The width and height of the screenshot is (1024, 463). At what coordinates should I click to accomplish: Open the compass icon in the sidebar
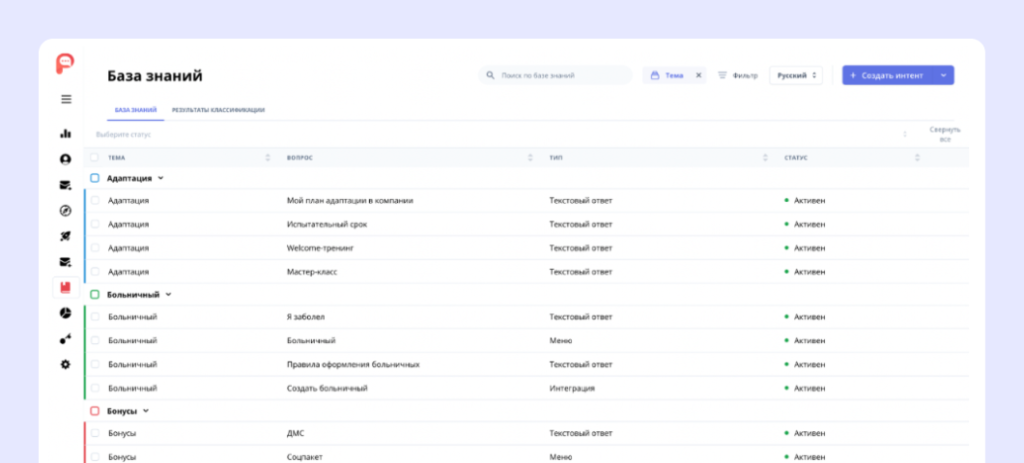tap(66, 211)
